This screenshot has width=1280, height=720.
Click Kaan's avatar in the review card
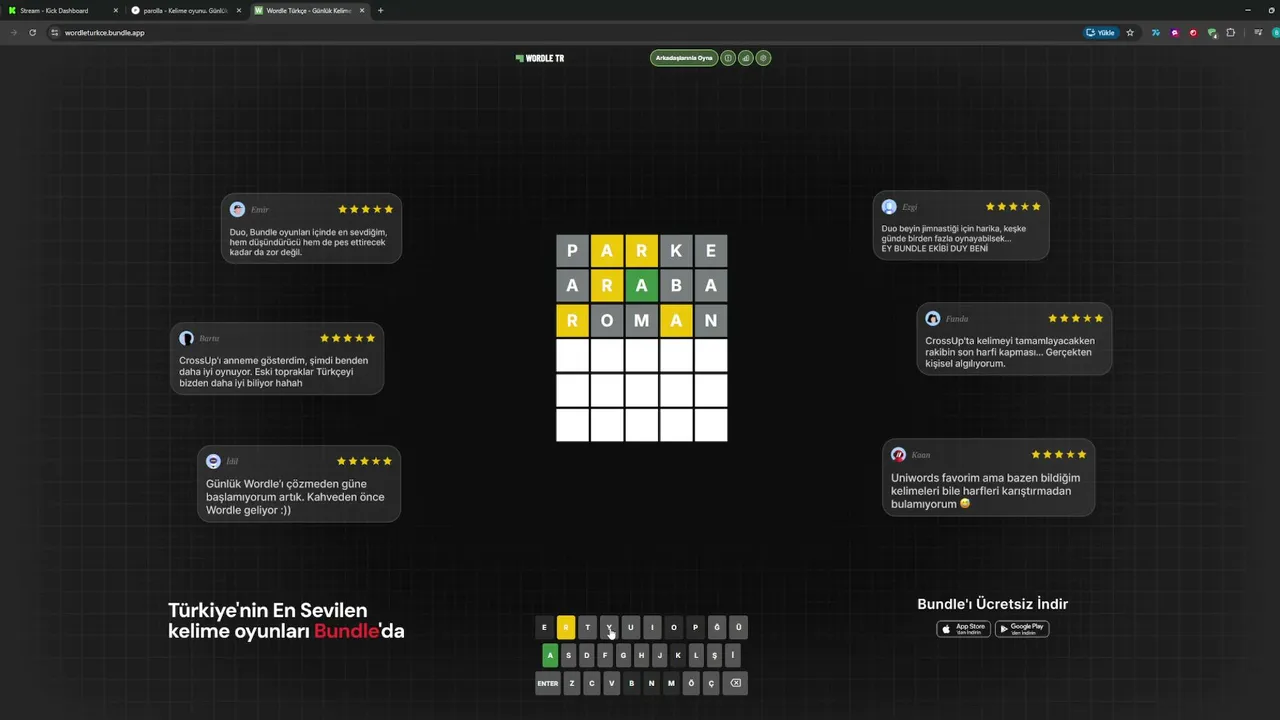[x=899, y=455]
